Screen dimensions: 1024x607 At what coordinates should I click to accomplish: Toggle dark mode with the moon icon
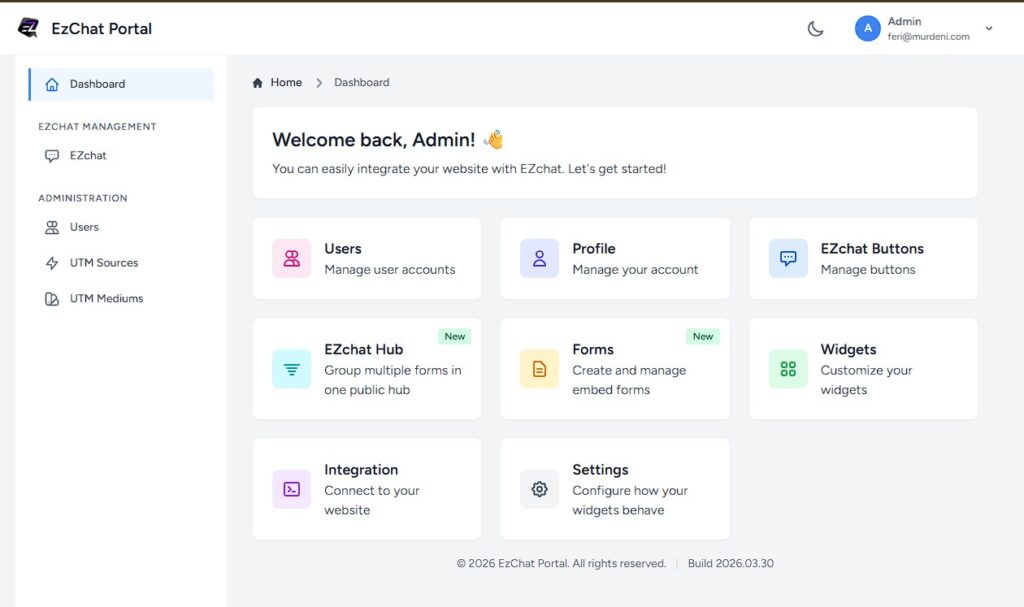[x=815, y=29]
